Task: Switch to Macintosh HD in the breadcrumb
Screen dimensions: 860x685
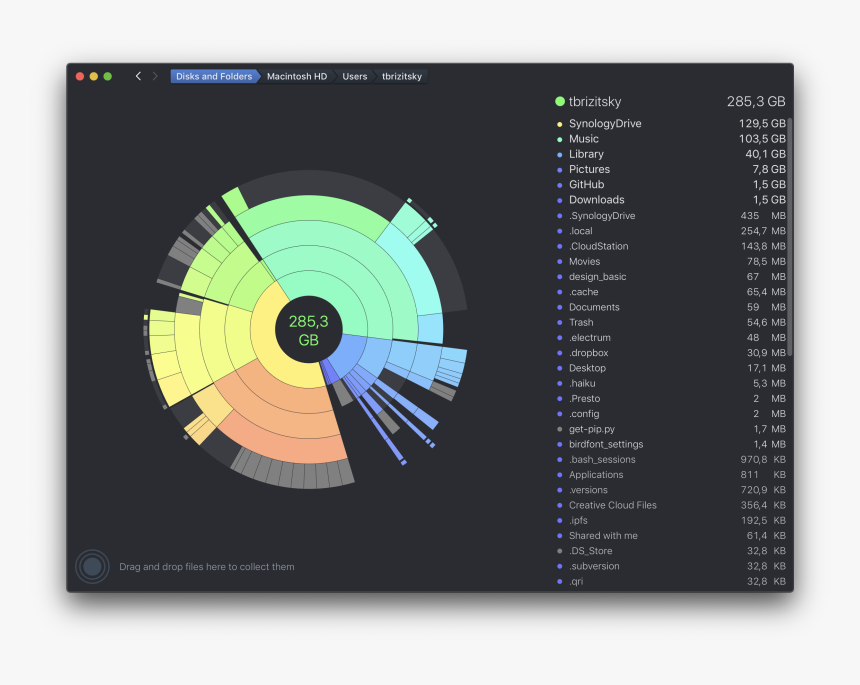Action: 296,75
